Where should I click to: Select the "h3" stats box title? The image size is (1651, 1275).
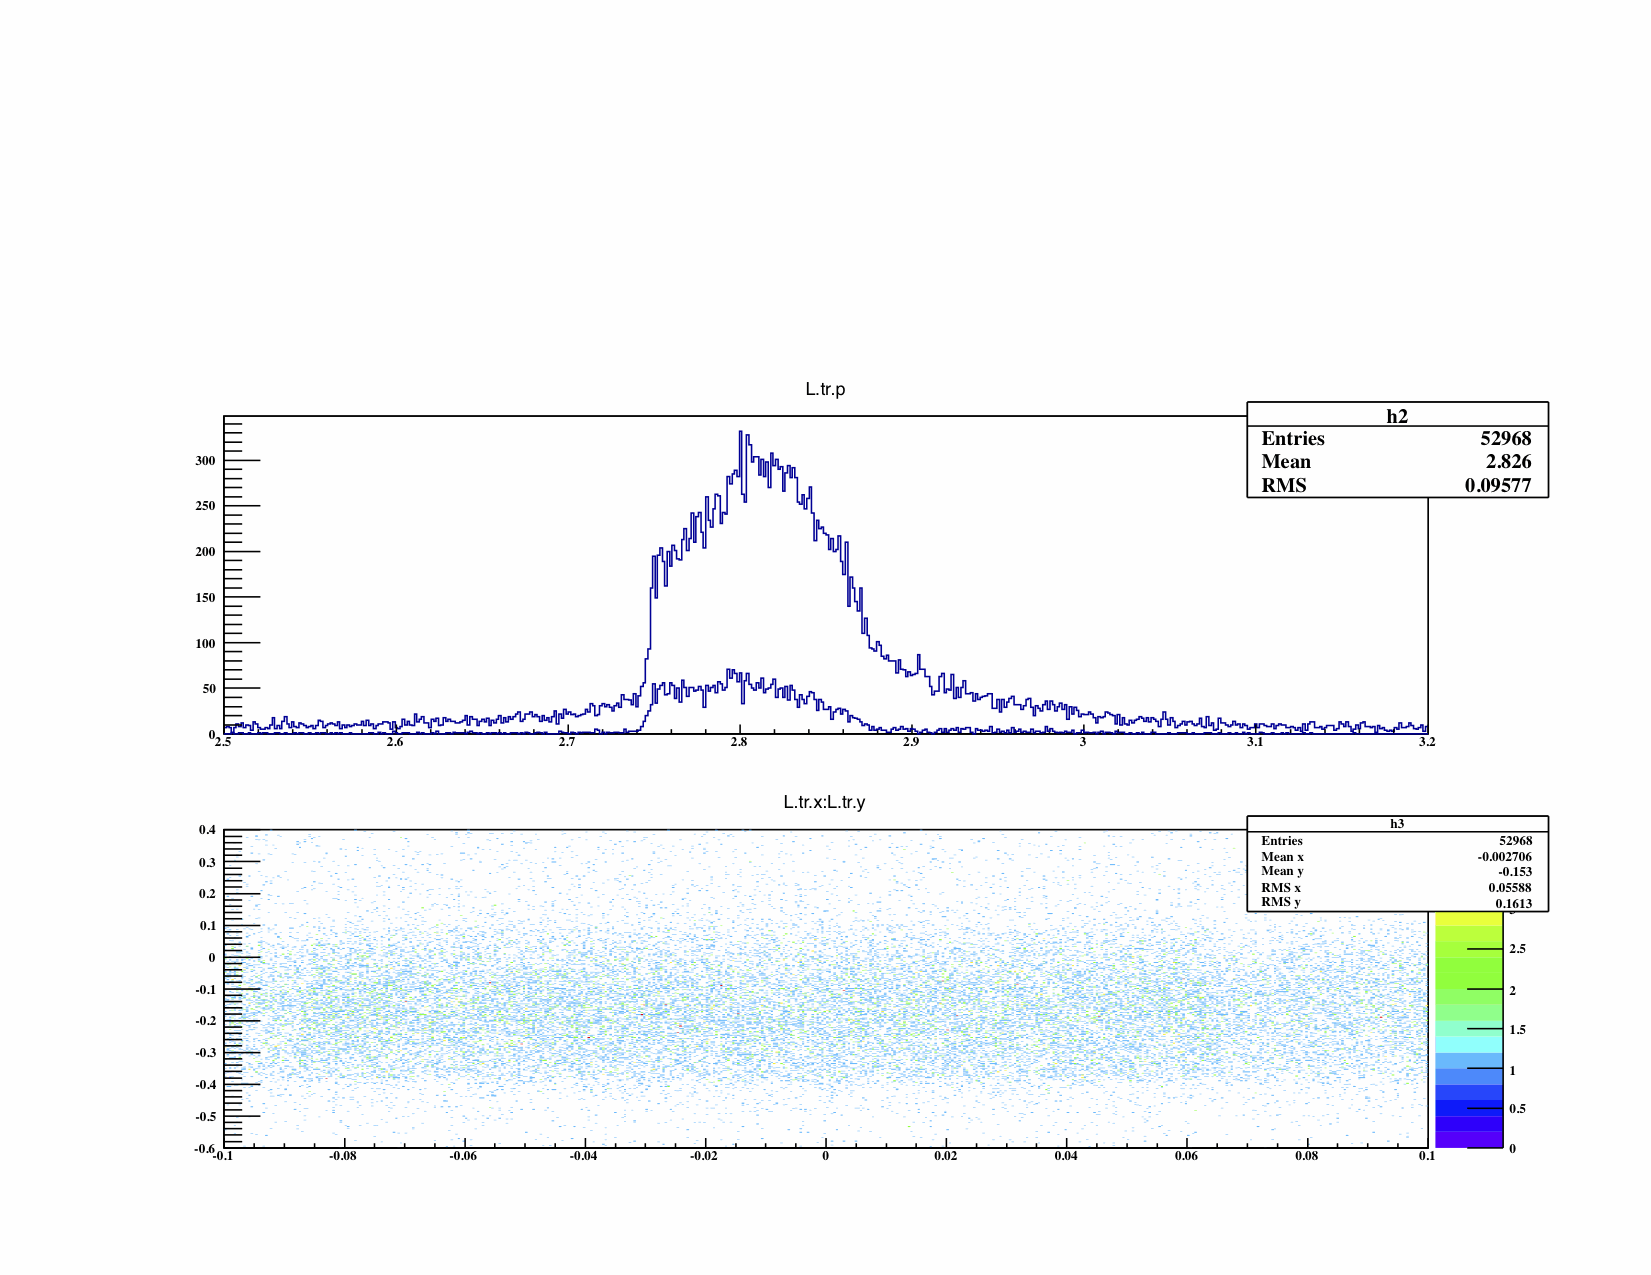pos(1397,824)
